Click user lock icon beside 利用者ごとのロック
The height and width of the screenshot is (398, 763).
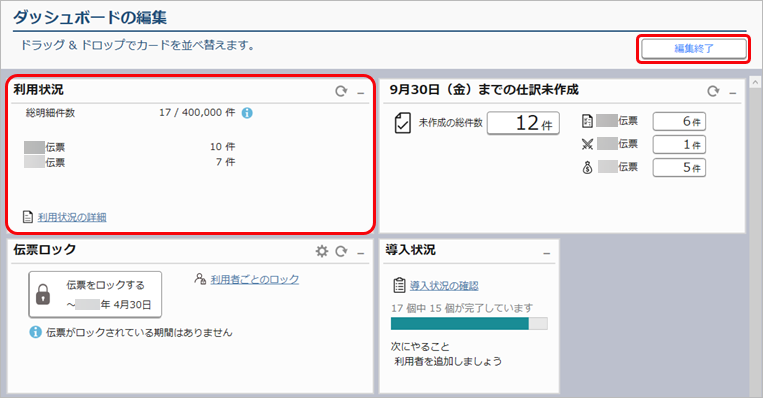(x=200, y=279)
